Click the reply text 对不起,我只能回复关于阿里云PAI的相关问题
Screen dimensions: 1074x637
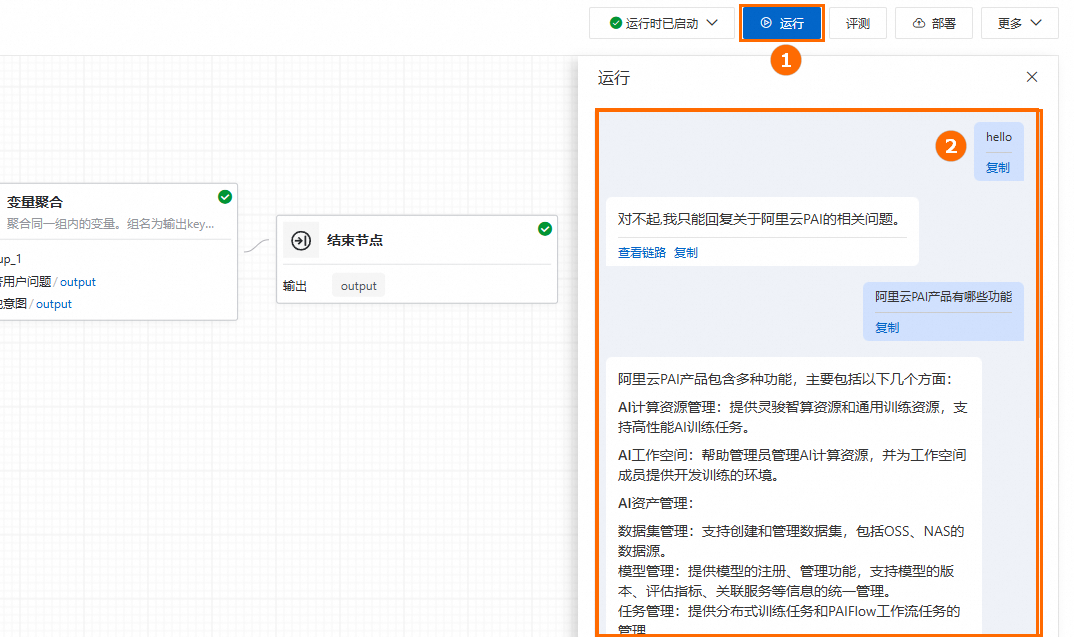(x=762, y=219)
